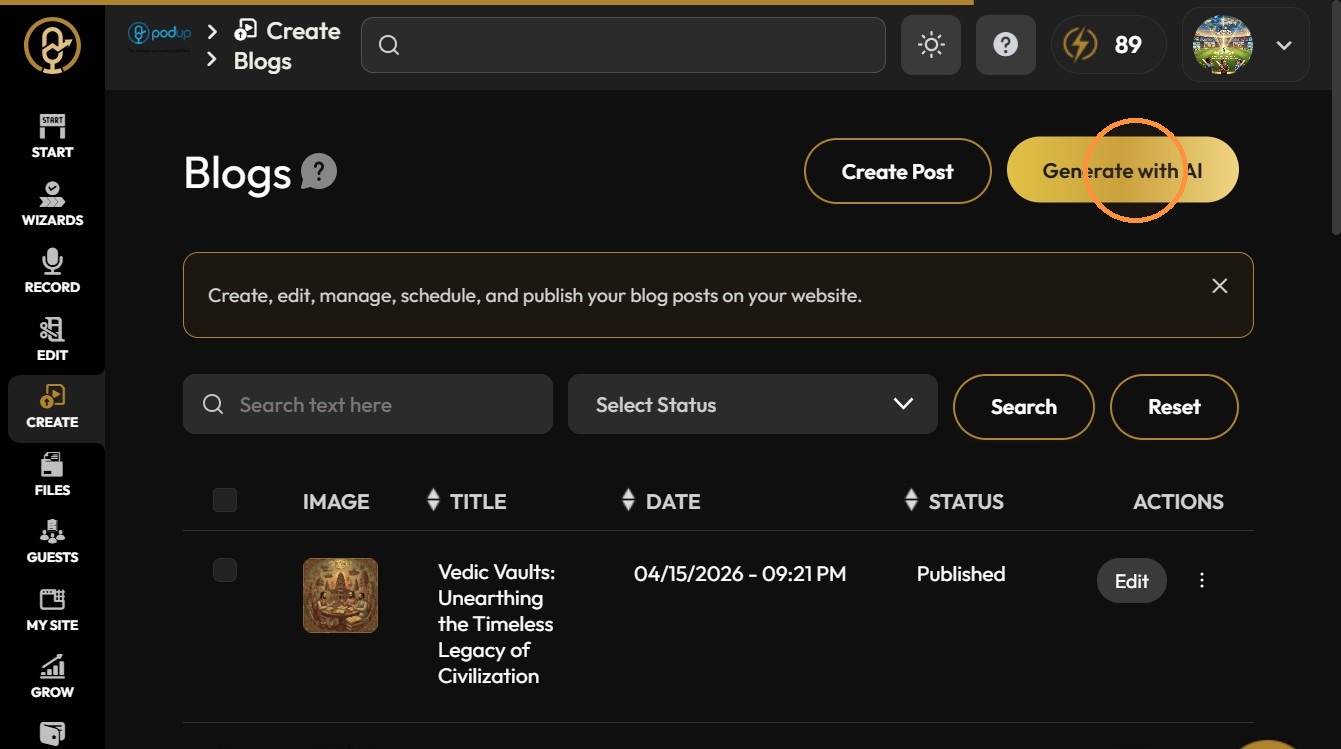Sort the table by TITLE column
This screenshot has height=749, width=1341.
467,501
